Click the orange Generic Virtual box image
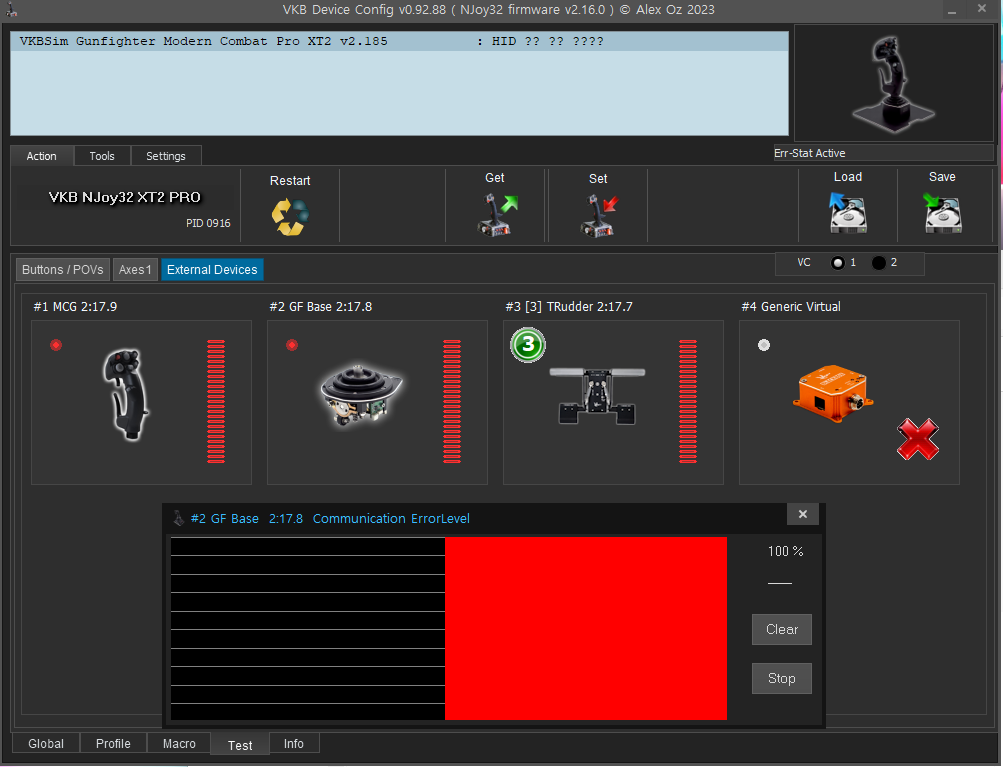The width and height of the screenshot is (1003, 767). click(832, 393)
